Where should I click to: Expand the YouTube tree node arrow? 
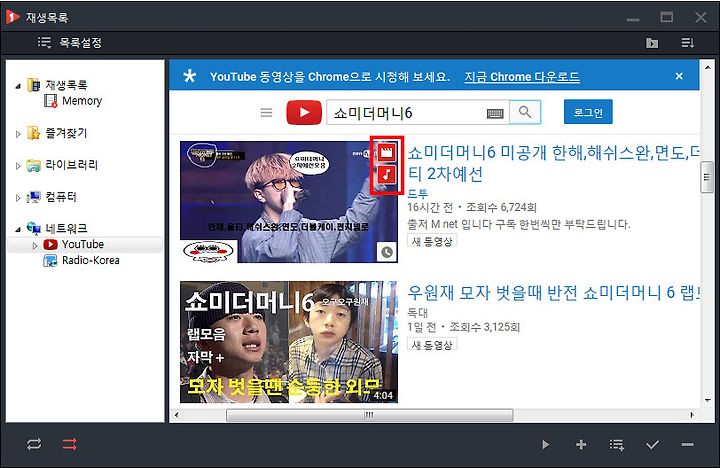pyautogui.click(x=34, y=245)
